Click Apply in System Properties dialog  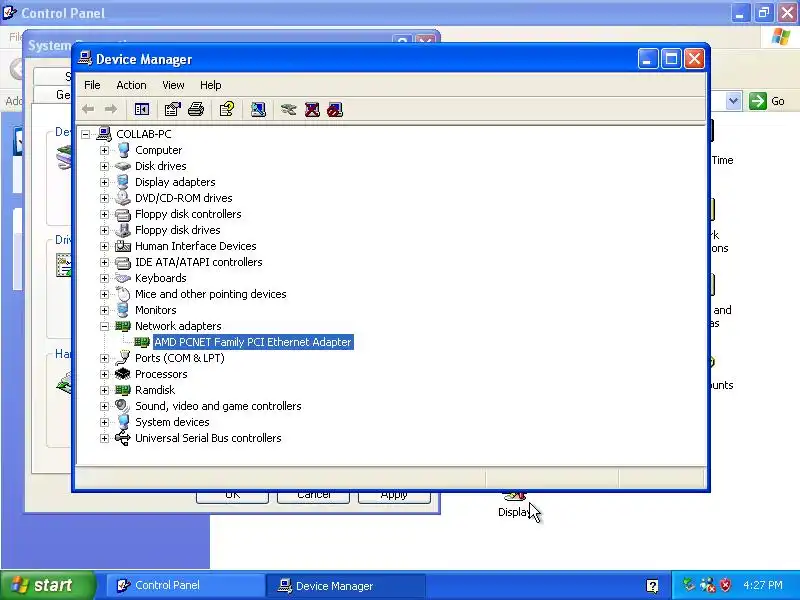click(x=394, y=496)
